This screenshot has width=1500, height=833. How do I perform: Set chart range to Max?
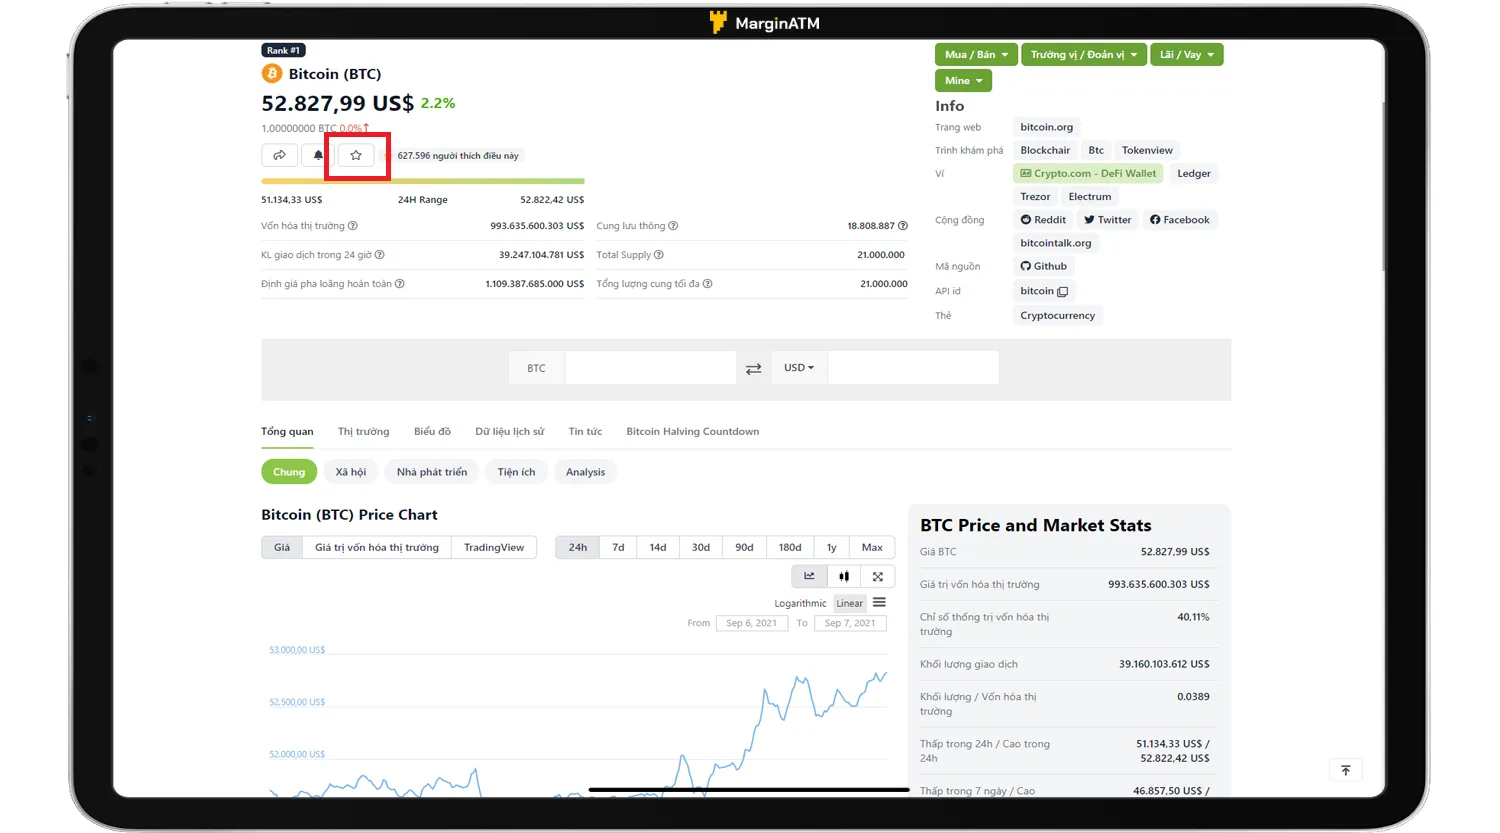coord(872,548)
